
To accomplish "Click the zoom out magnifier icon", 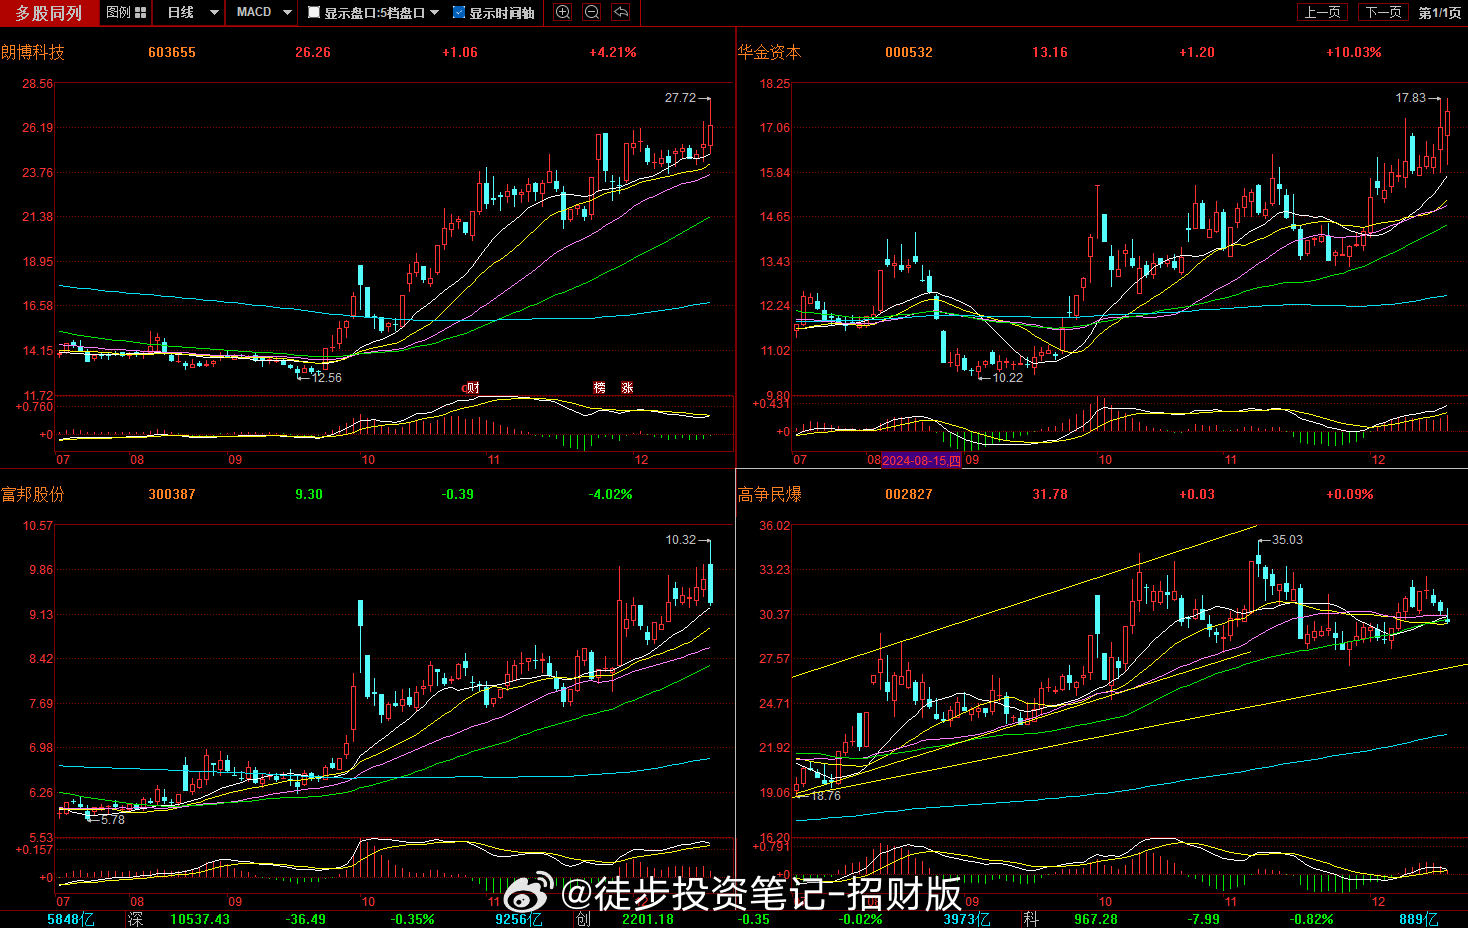I will pyautogui.click(x=592, y=12).
